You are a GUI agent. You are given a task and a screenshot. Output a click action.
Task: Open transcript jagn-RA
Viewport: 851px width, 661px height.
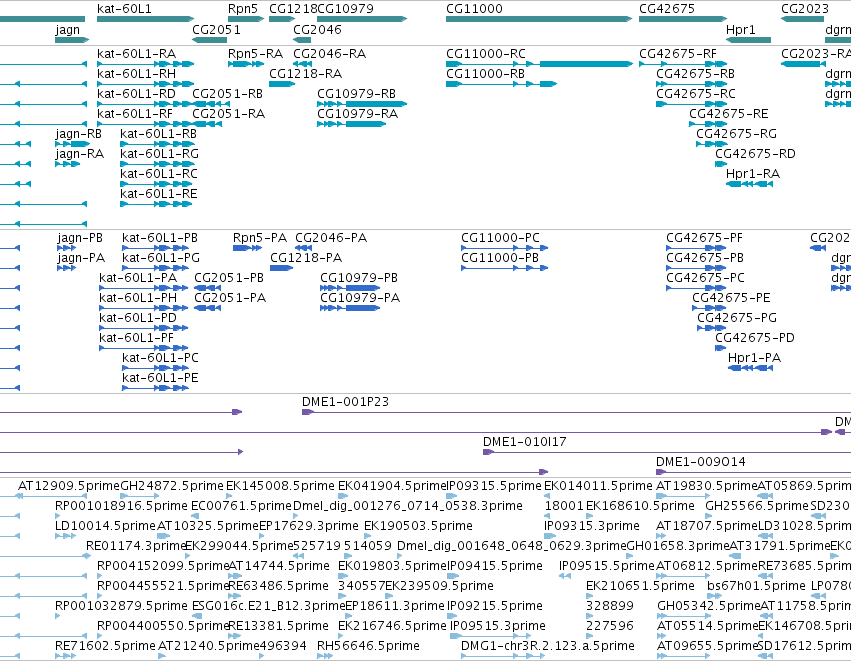(x=79, y=154)
